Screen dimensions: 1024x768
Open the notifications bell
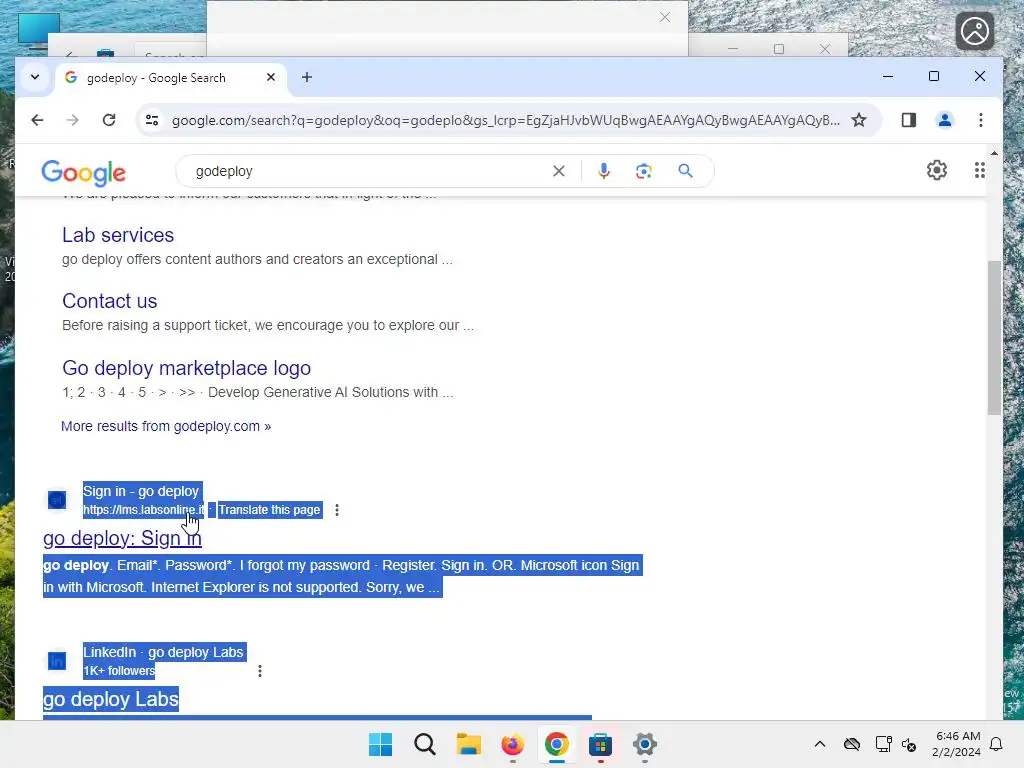(996, 744)
